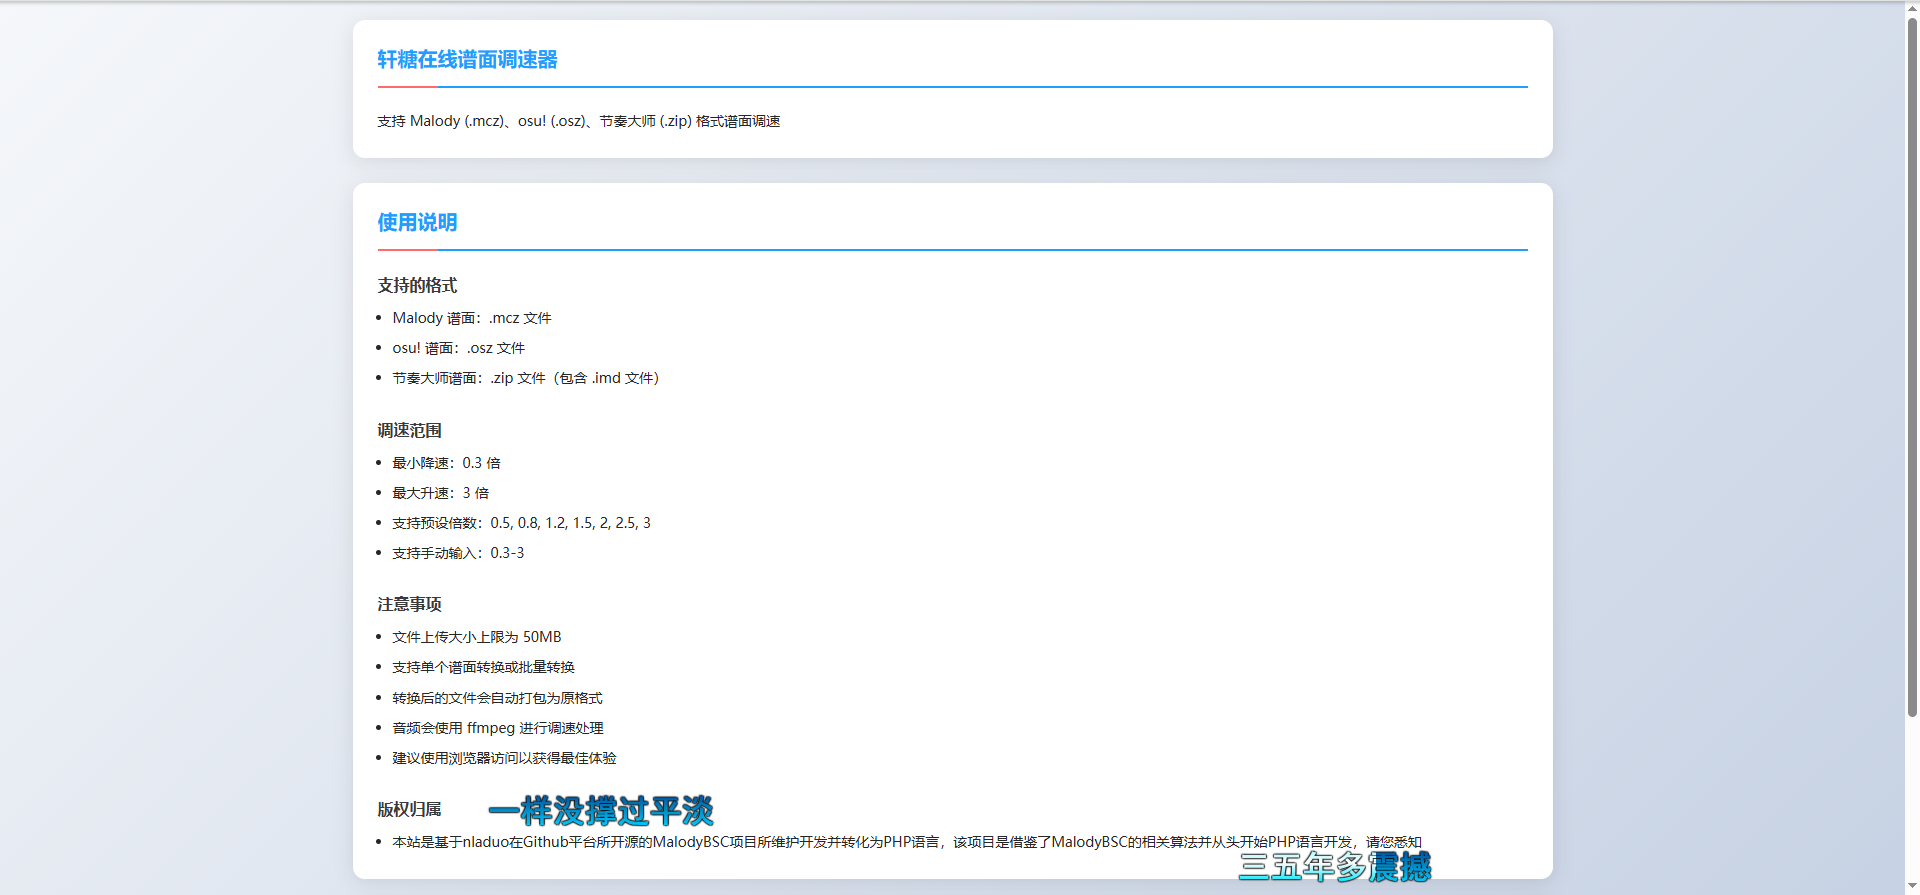Click the 使用说明 section heading
The image size is (1920, 895).
[417, 223]
